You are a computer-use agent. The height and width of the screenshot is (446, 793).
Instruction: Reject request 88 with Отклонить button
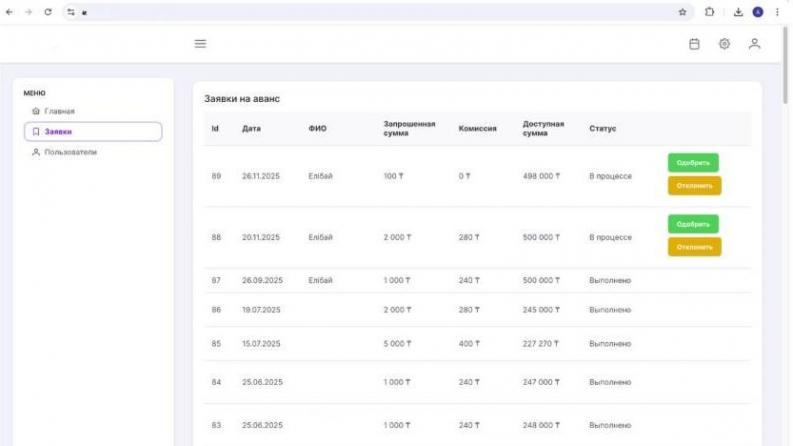click(694, 246)
